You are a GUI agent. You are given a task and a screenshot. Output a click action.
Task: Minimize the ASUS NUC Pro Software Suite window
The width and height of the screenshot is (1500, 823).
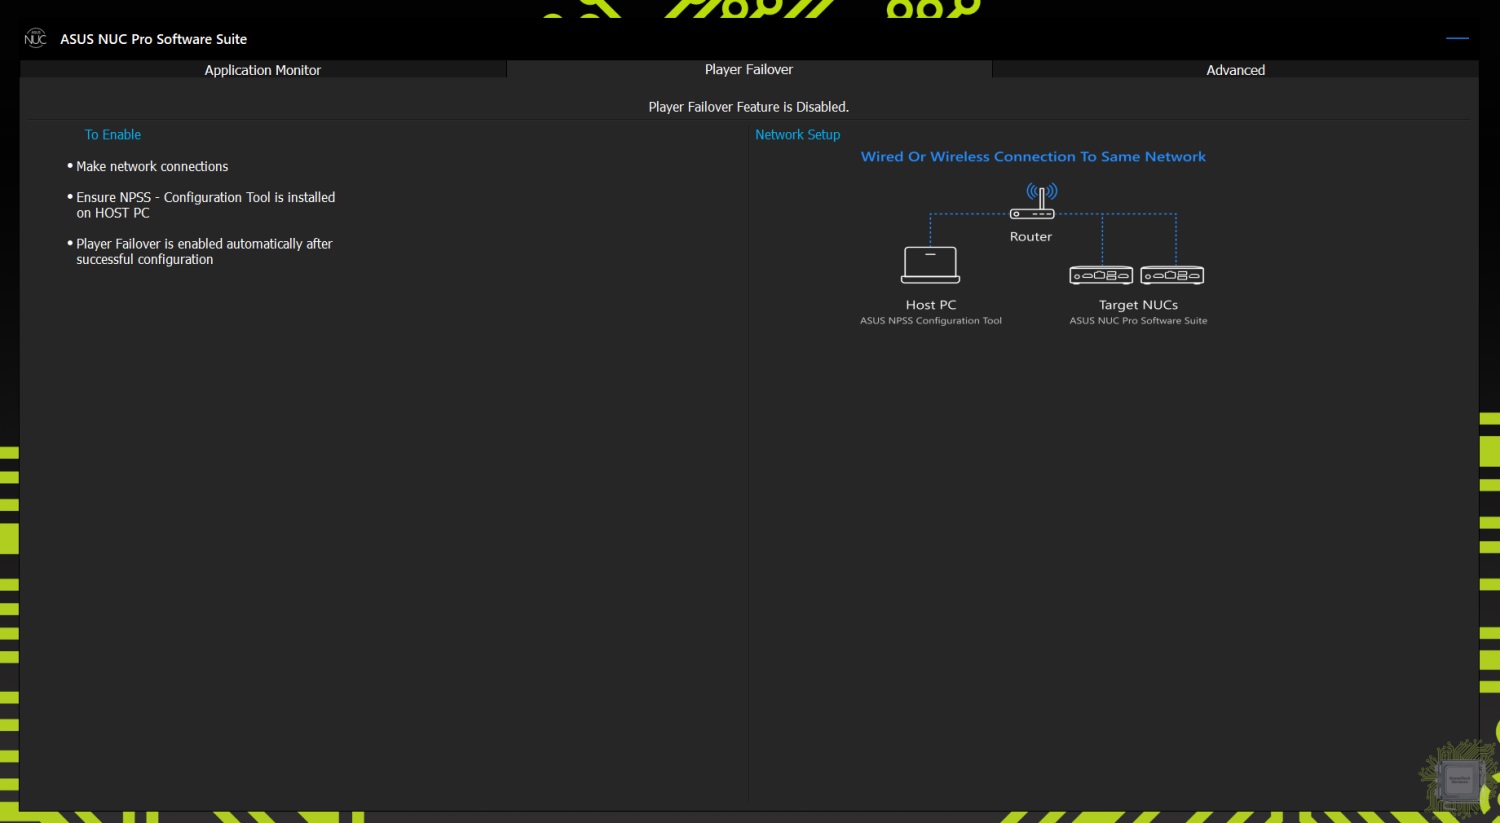coord(1457,38)
